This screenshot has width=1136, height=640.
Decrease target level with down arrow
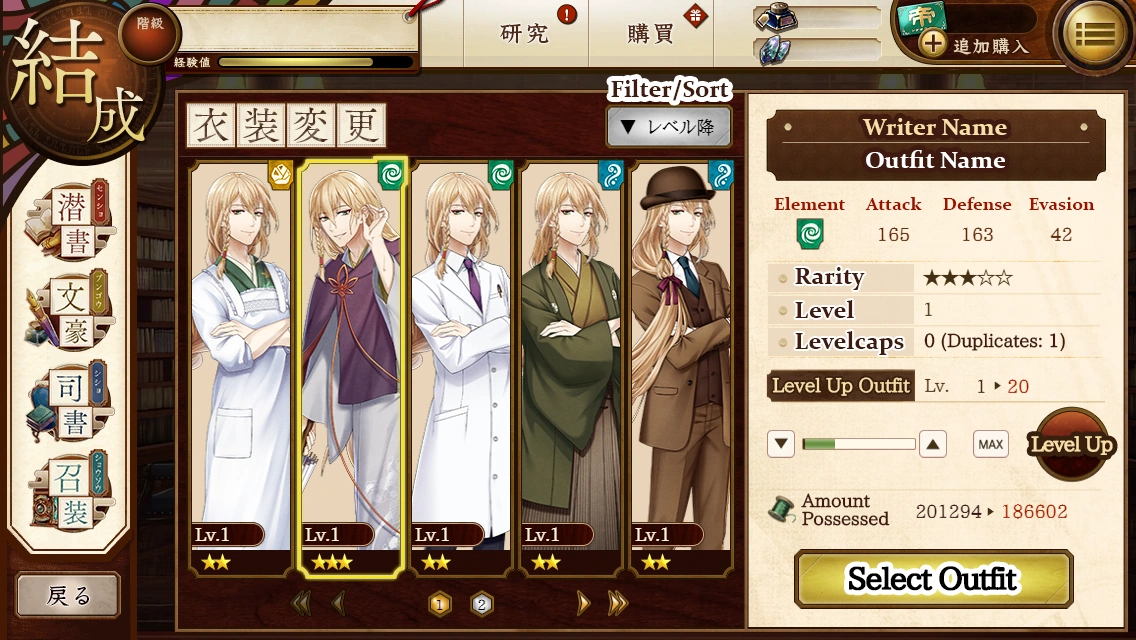(780, 444)
